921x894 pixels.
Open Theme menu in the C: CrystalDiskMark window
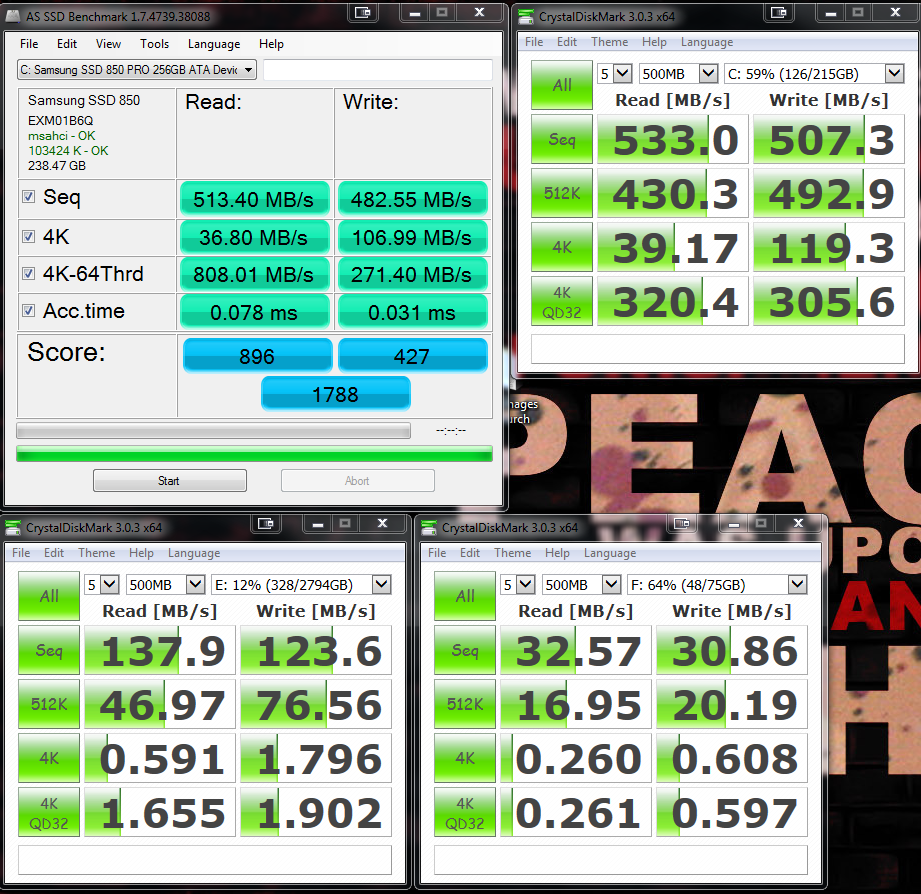coord(609,42)
